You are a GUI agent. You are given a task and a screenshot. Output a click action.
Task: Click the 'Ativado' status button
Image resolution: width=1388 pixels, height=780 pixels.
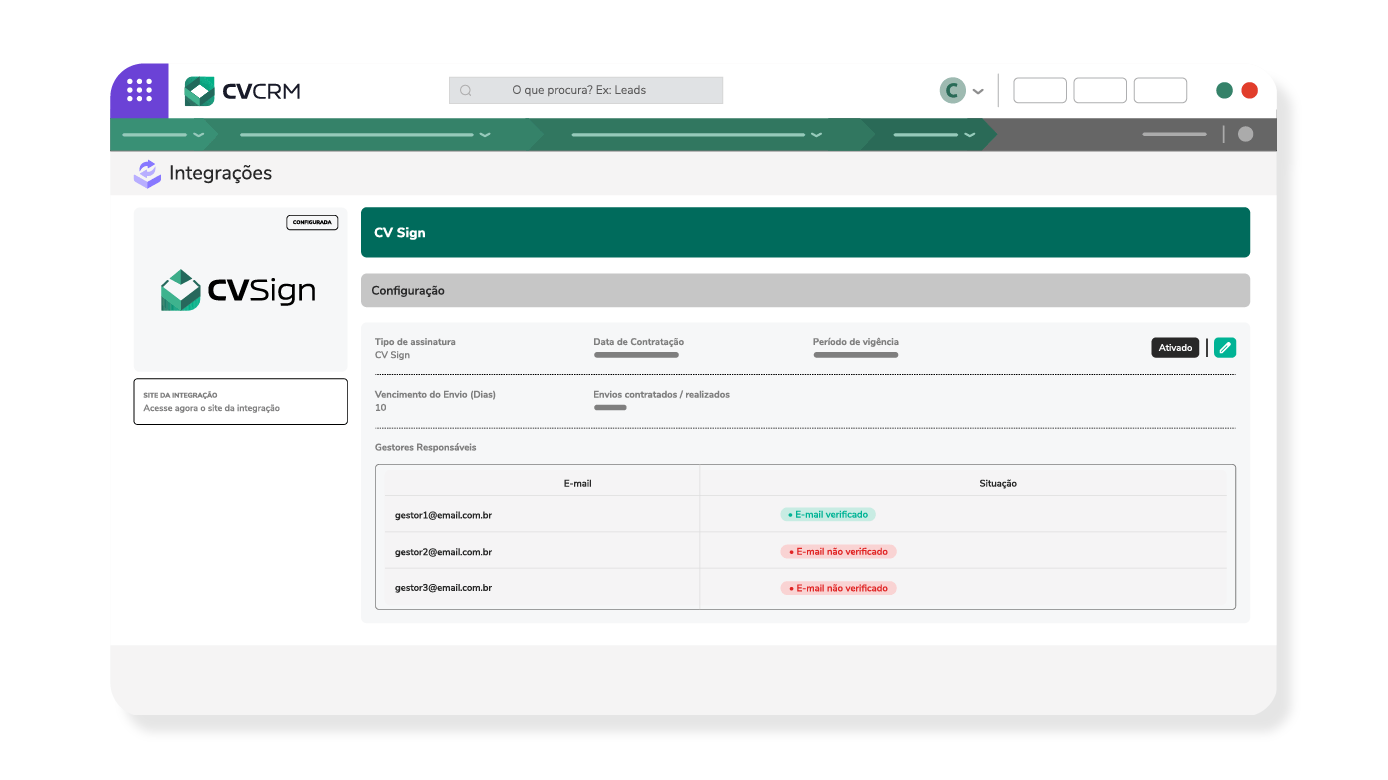(x=1175, y=348)
